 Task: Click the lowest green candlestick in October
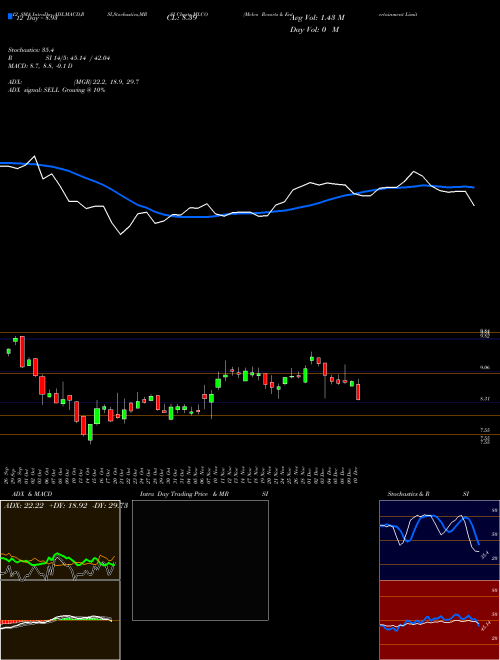[90, 433]
